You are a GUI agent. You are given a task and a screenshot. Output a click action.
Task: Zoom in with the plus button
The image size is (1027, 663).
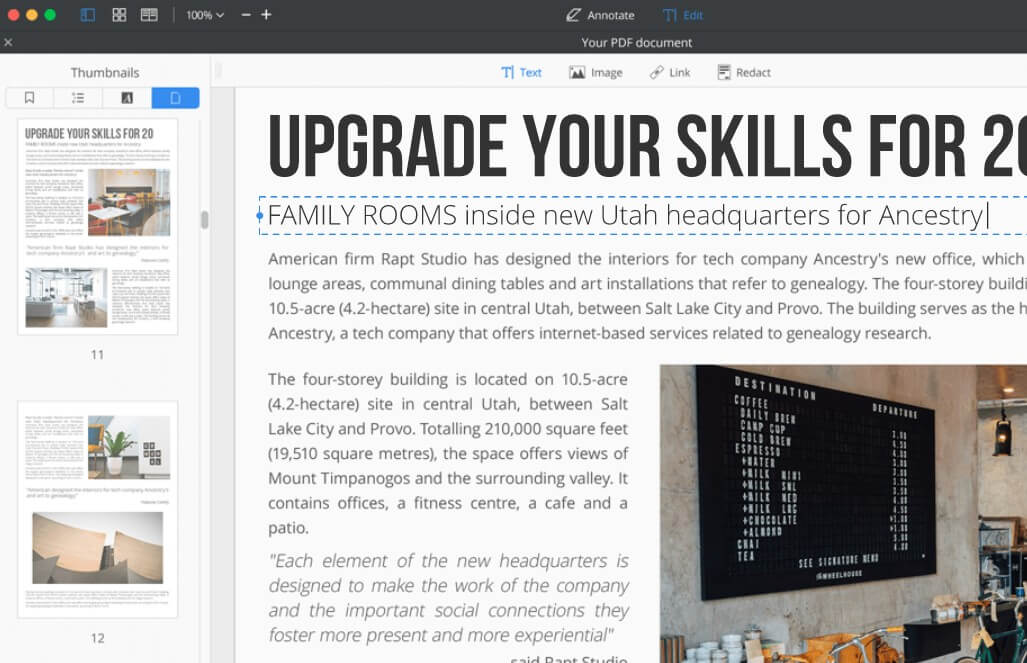[x=266, y=15]
